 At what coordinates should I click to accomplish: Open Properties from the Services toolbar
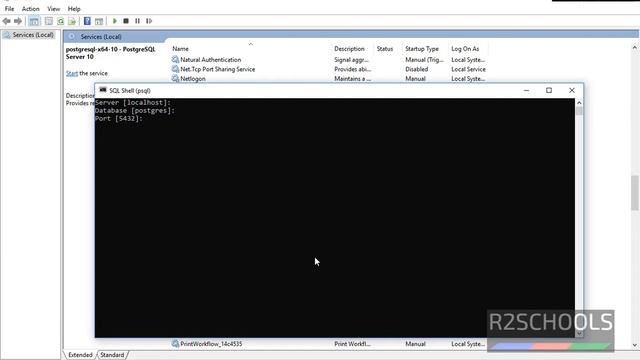pos(49,21)
